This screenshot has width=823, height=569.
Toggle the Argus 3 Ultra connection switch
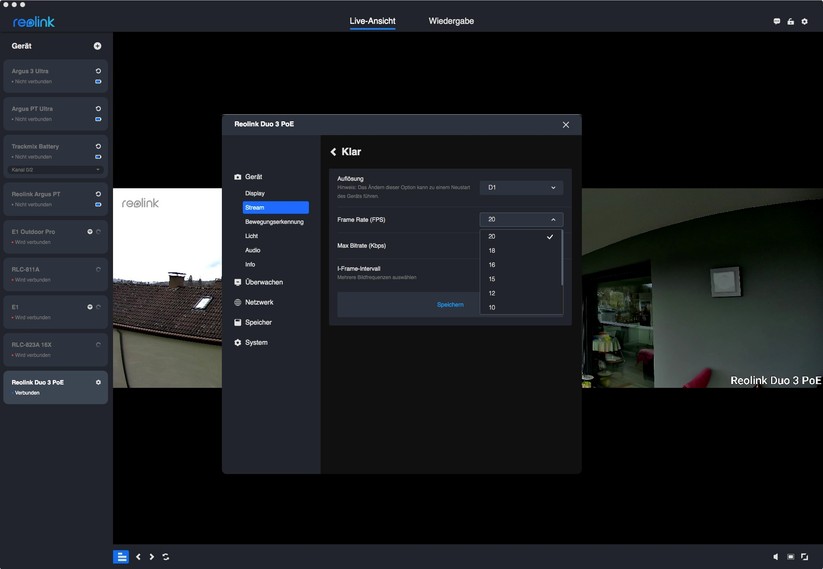click(x=98, y=82)
